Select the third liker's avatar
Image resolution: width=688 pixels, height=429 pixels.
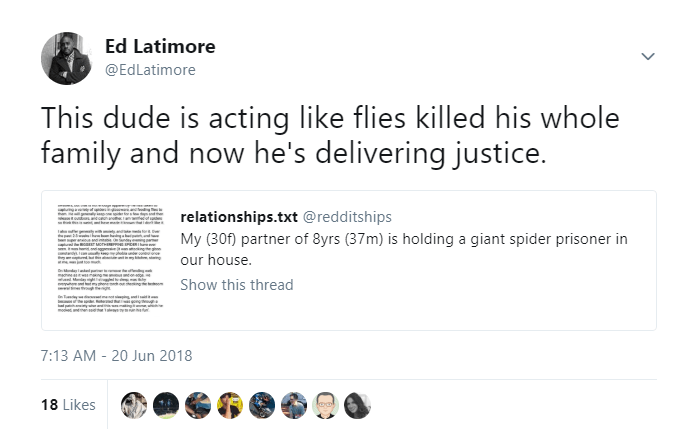pos(198,405)
